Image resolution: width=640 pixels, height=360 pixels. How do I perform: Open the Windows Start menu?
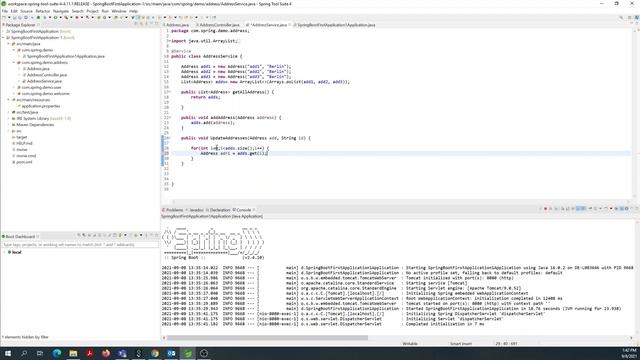(x=8, y=353)
